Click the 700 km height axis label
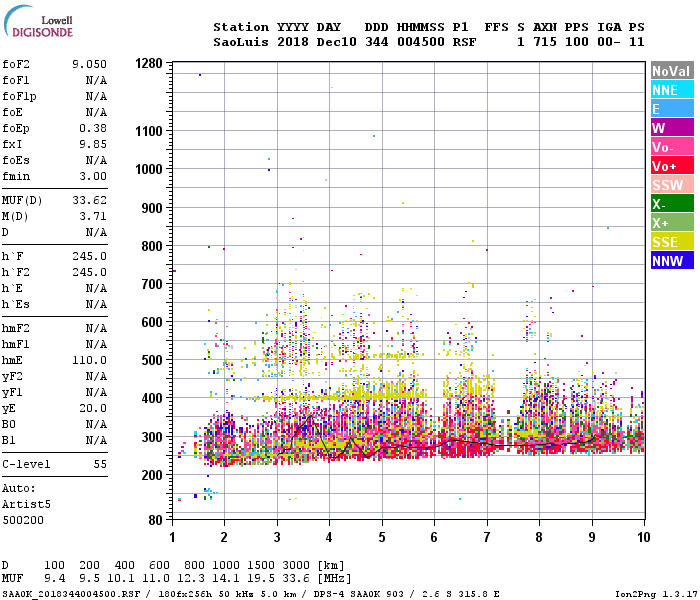Screen dimensions: 700x600 click(x=152, y=284)
